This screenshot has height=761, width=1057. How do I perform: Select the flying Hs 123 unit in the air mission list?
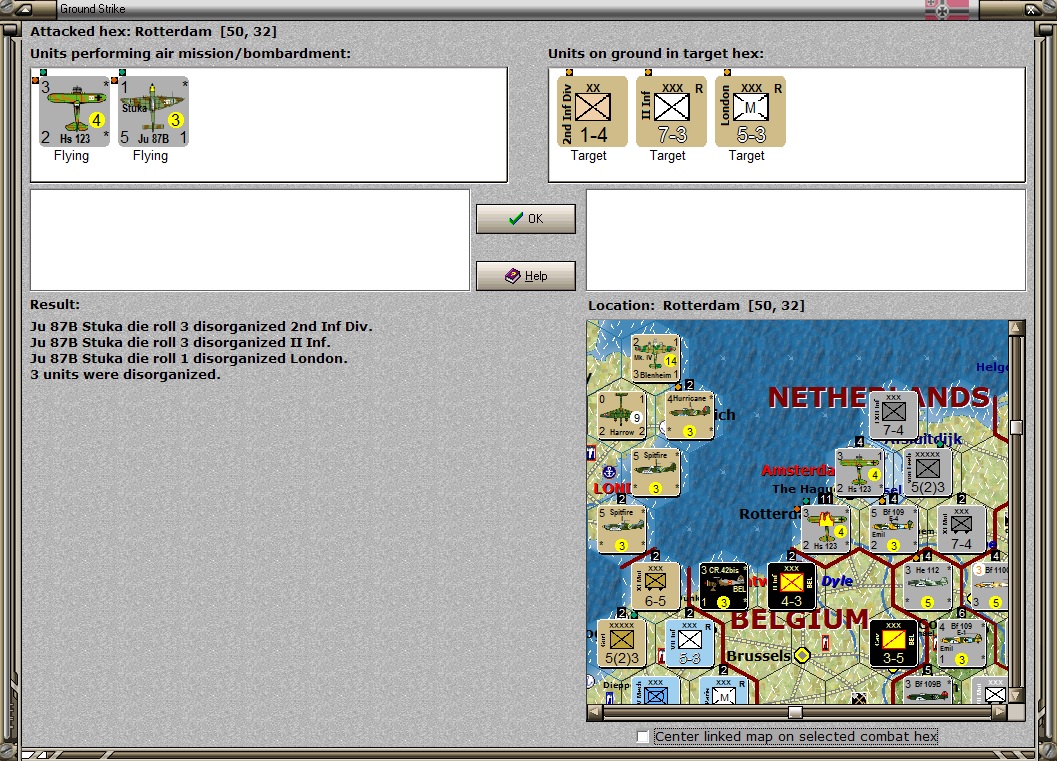tap(74, 111)
